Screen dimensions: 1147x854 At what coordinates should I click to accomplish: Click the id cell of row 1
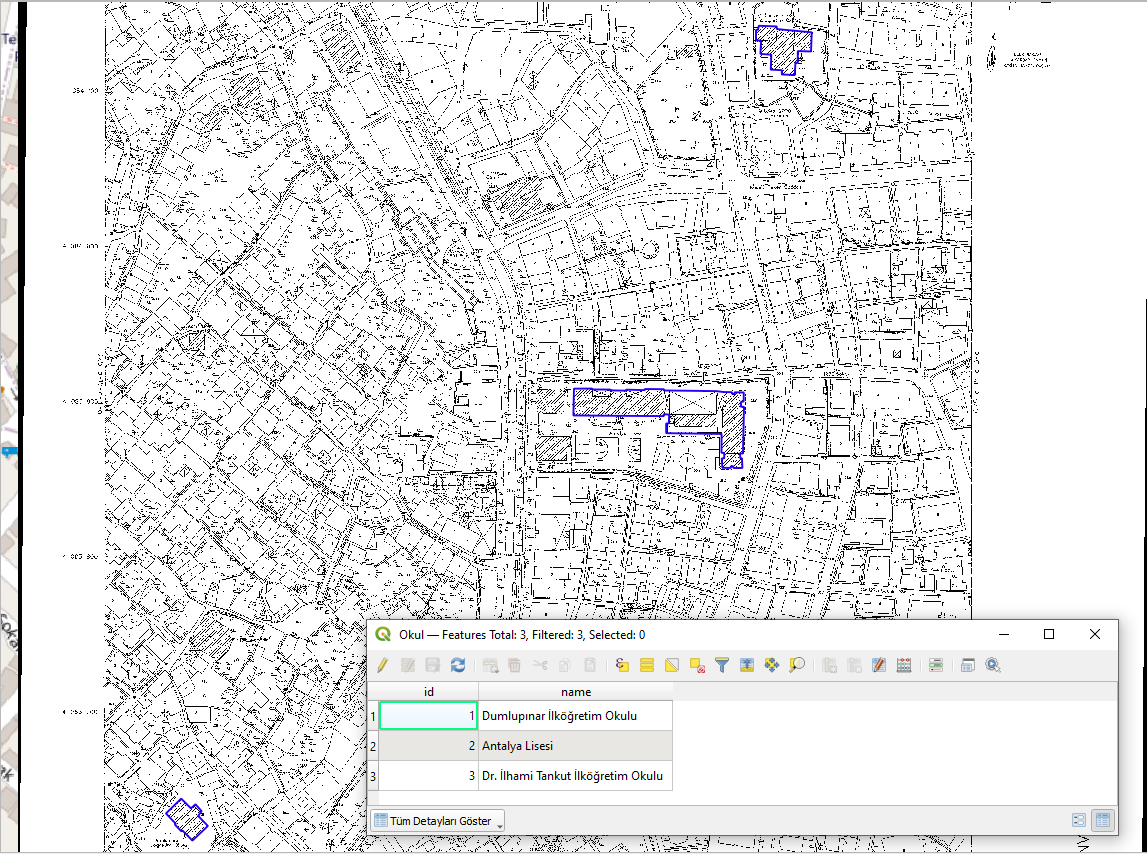point(429,716)
